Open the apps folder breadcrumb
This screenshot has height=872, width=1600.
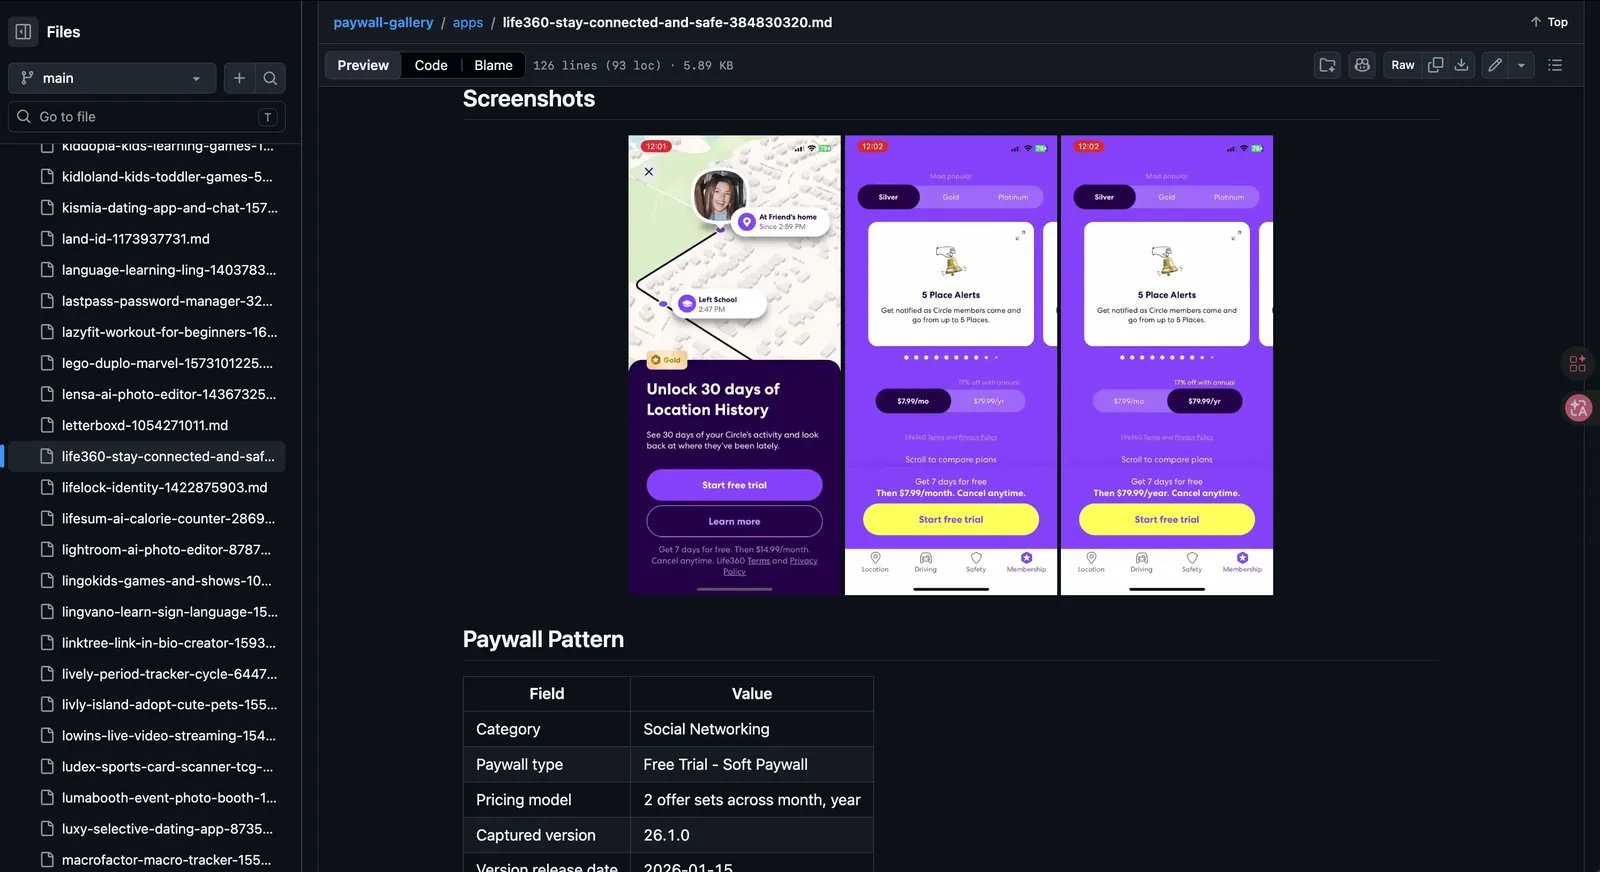point(467,22)
